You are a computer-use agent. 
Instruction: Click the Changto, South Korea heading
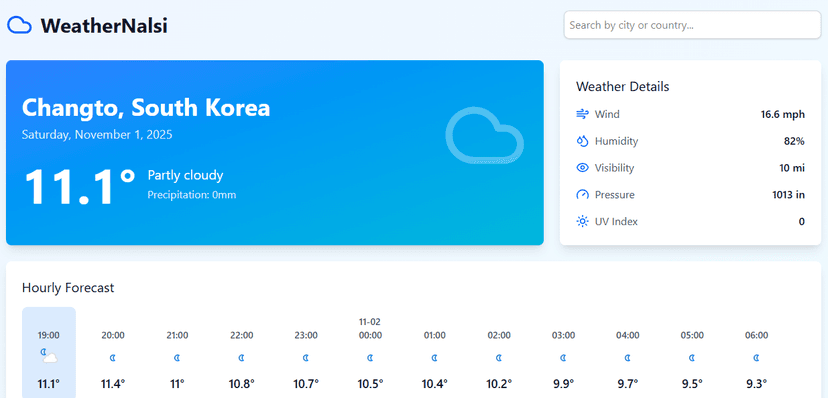click(146, 108)
